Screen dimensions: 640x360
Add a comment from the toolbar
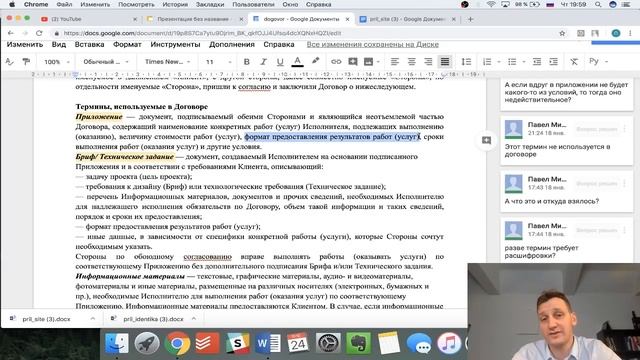click(353, 62)
